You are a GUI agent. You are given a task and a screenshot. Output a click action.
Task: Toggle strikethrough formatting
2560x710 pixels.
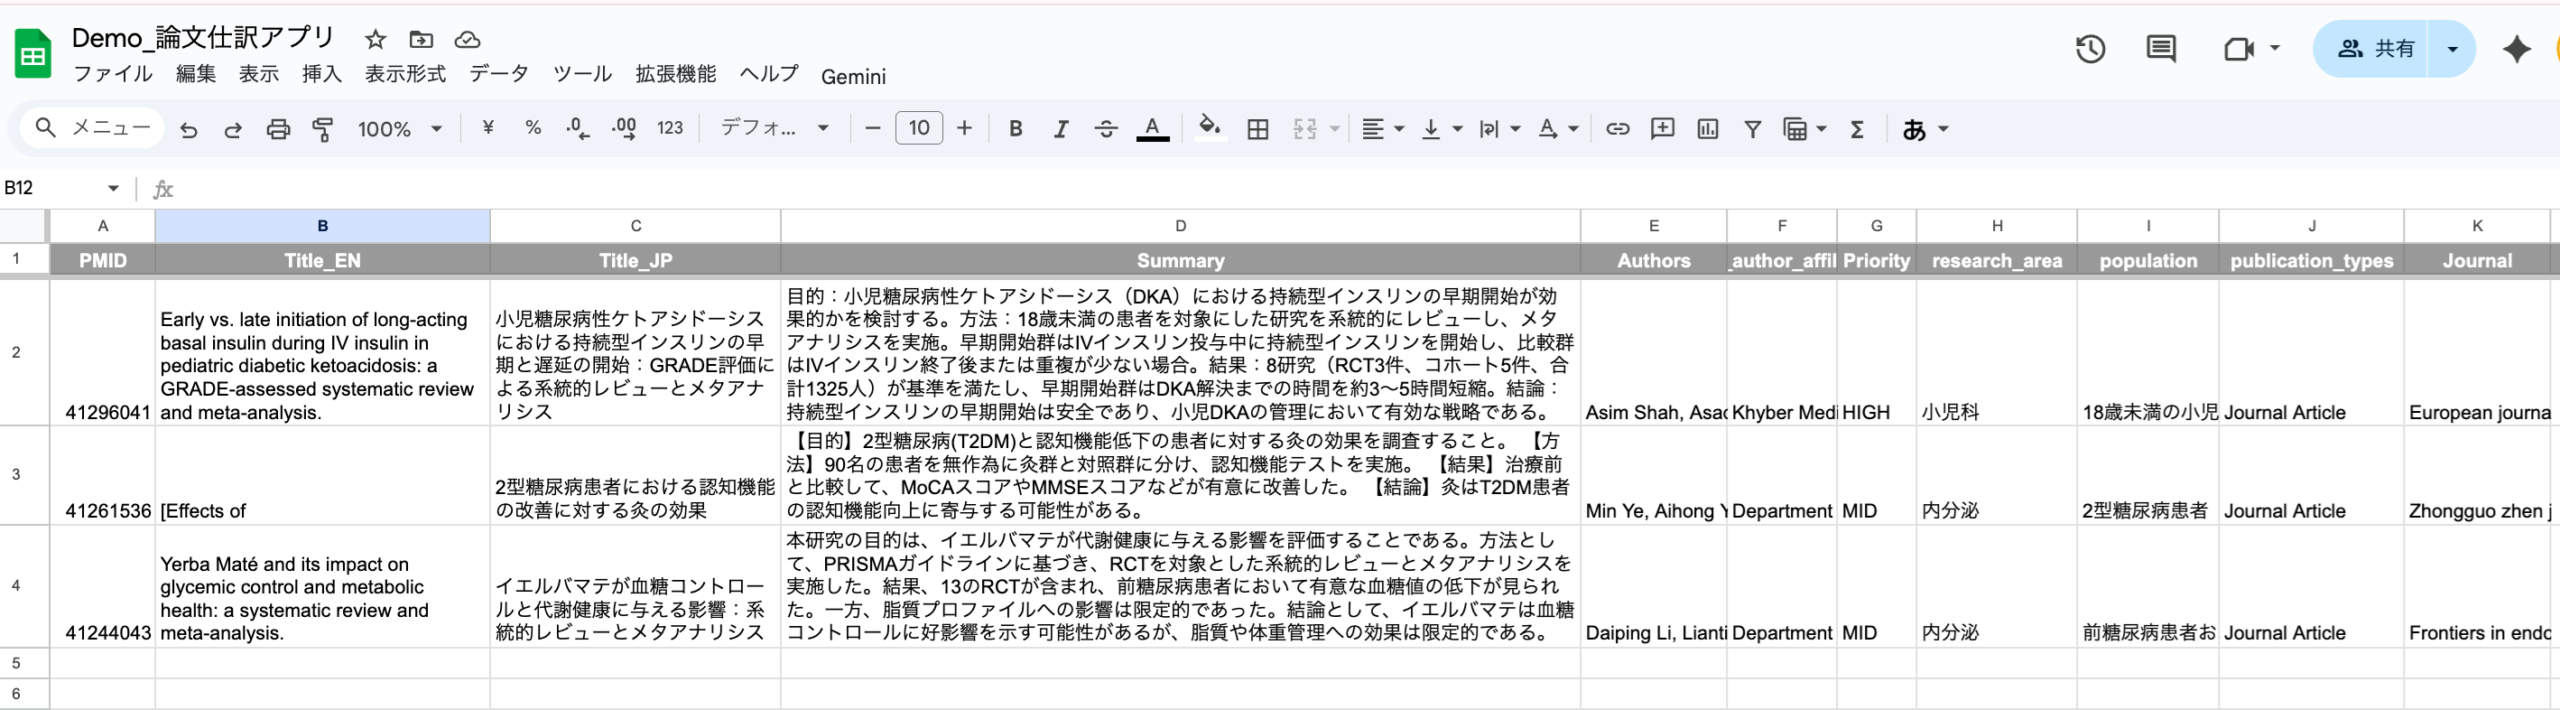[x=1106, y=129]
